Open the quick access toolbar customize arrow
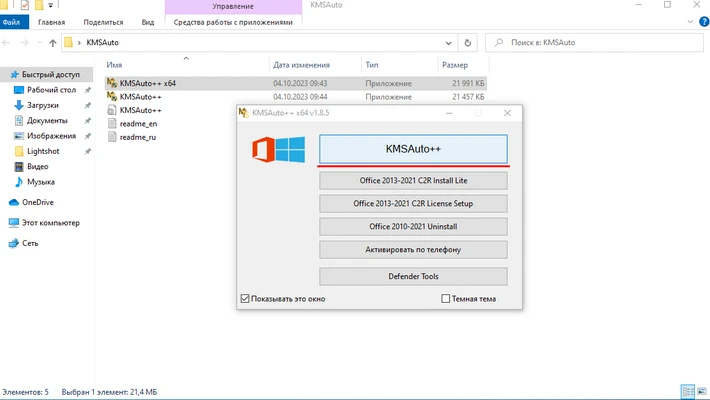 [x=50, y=5]
